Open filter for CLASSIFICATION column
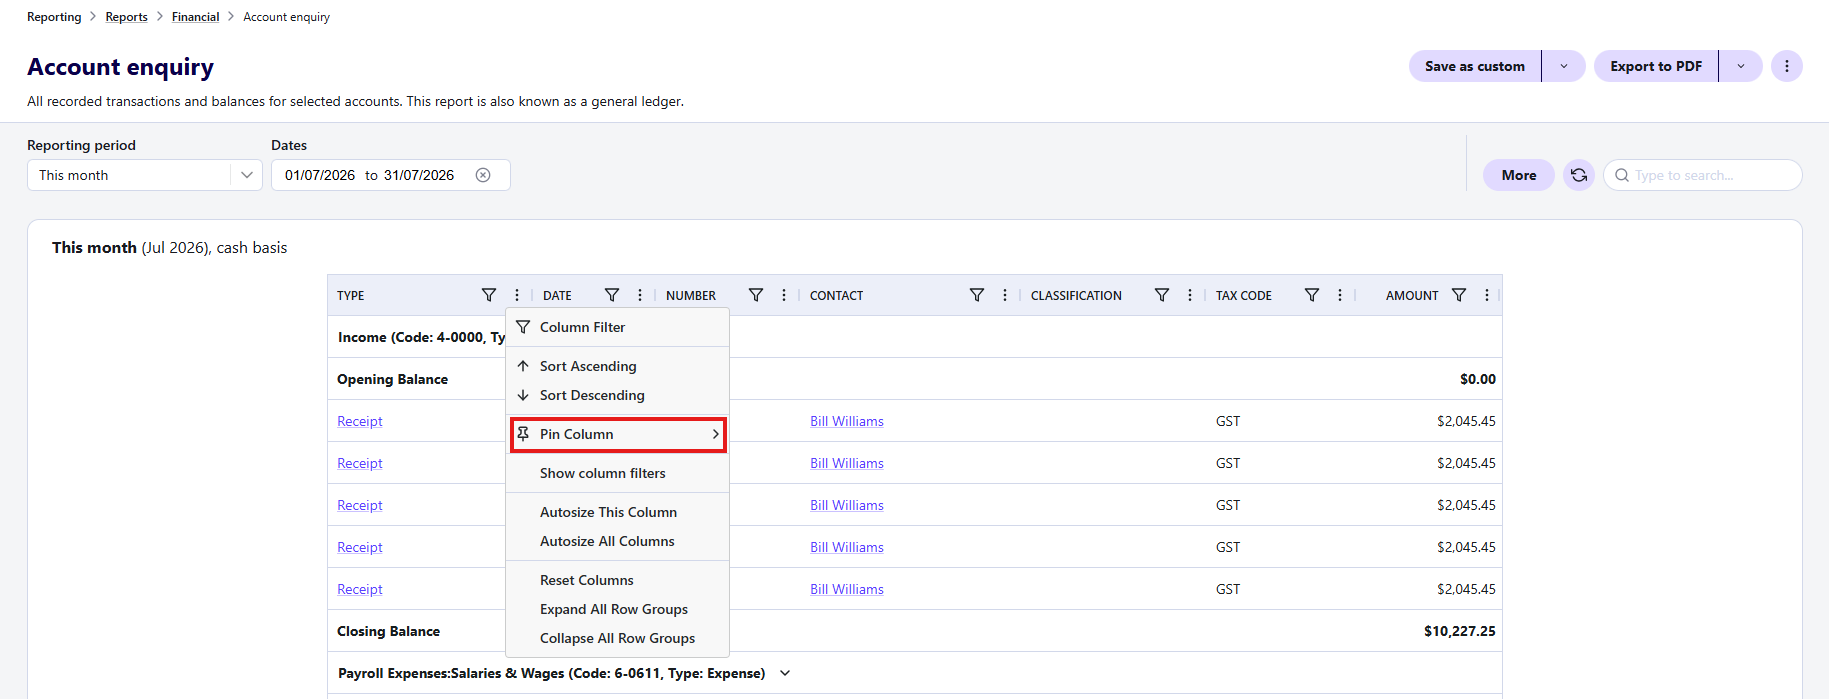The width and height of the screenshot is (1829, 699). pos(1162,295)
